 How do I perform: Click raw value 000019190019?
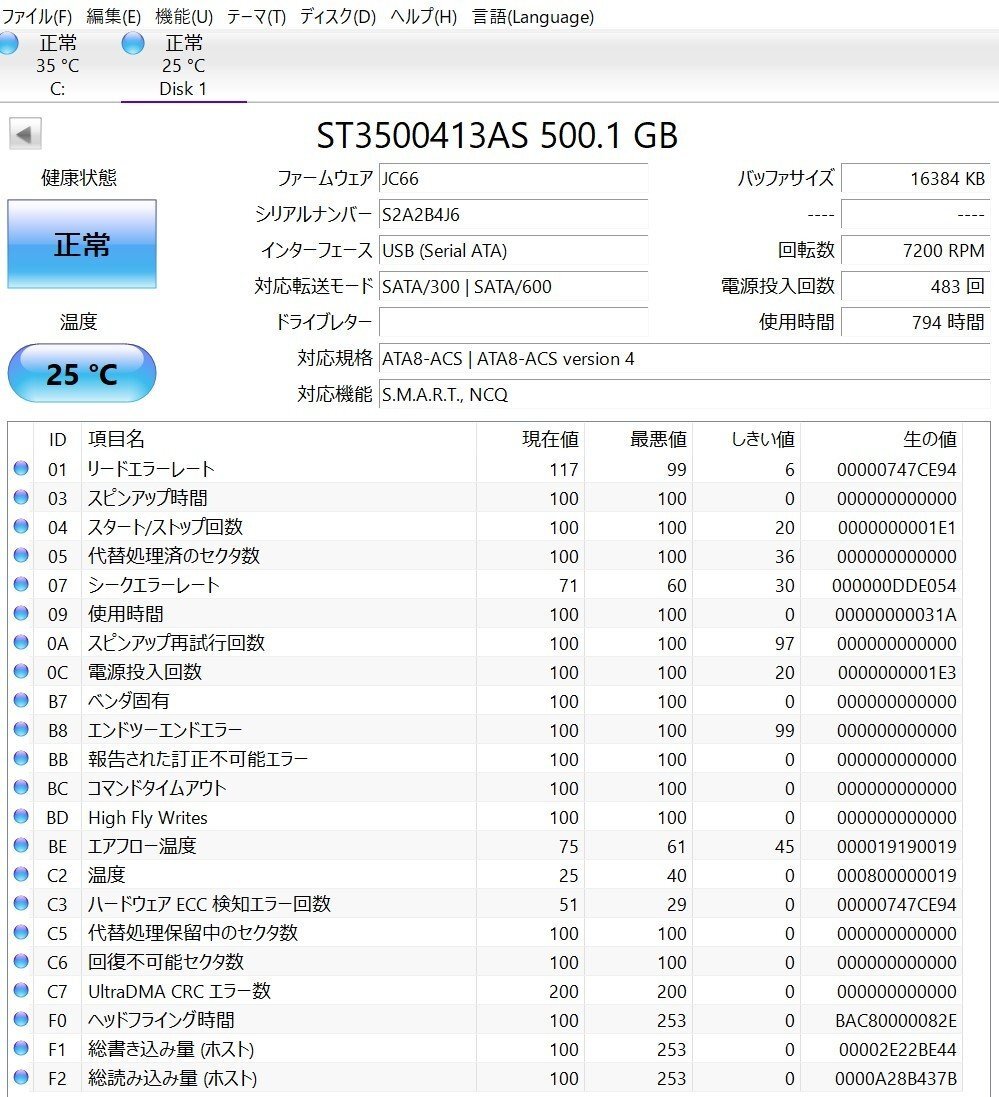tap(896, 847)
